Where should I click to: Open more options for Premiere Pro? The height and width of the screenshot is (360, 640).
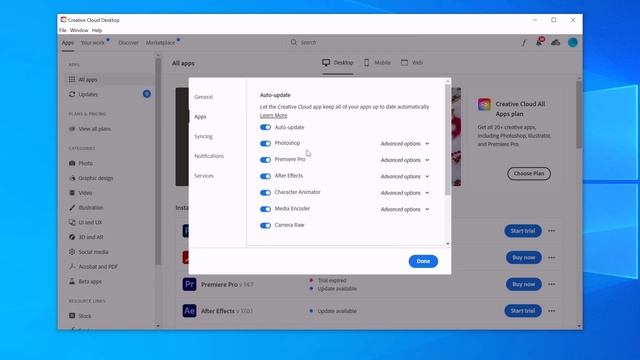coord(552,284)
